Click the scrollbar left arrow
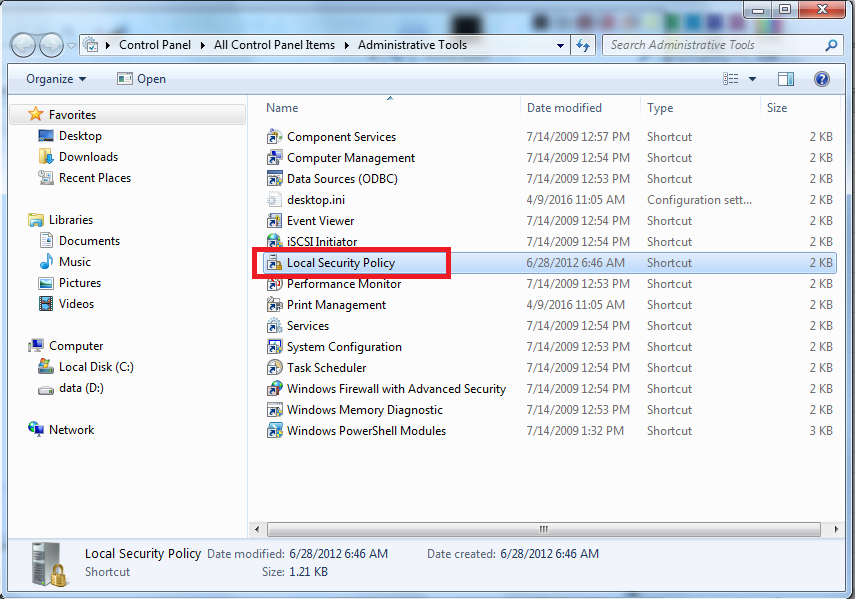The height and width of the screenshot is (599, 855). [x=257, y=529]
